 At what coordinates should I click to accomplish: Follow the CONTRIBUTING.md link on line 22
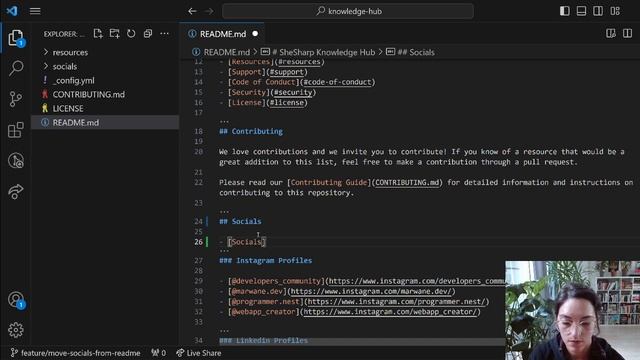407,182
